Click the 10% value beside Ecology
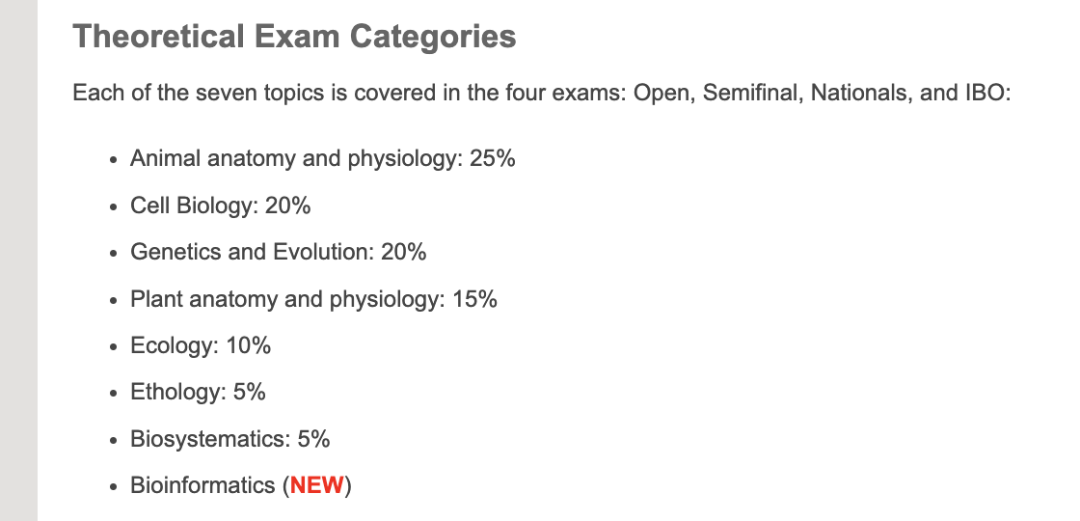The width and height of the screenshot is (1080, 521). pos(248,346)
